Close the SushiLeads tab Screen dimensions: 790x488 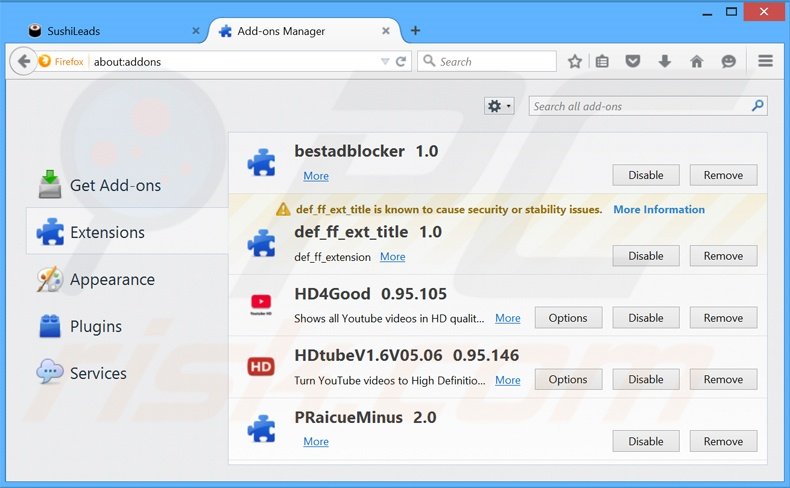pyautogui.click(x=195, y=31)
